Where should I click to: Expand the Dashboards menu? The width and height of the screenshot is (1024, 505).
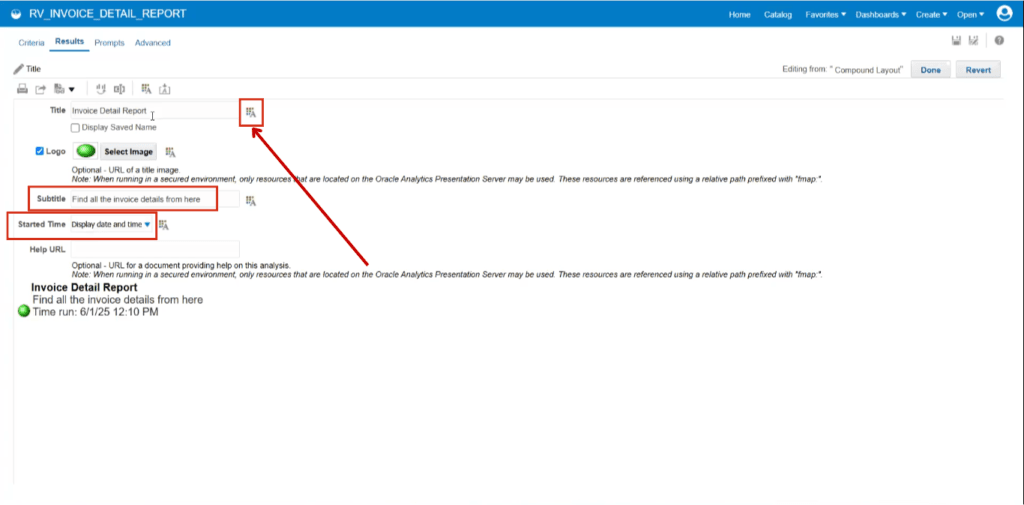(x=881, y=14)
